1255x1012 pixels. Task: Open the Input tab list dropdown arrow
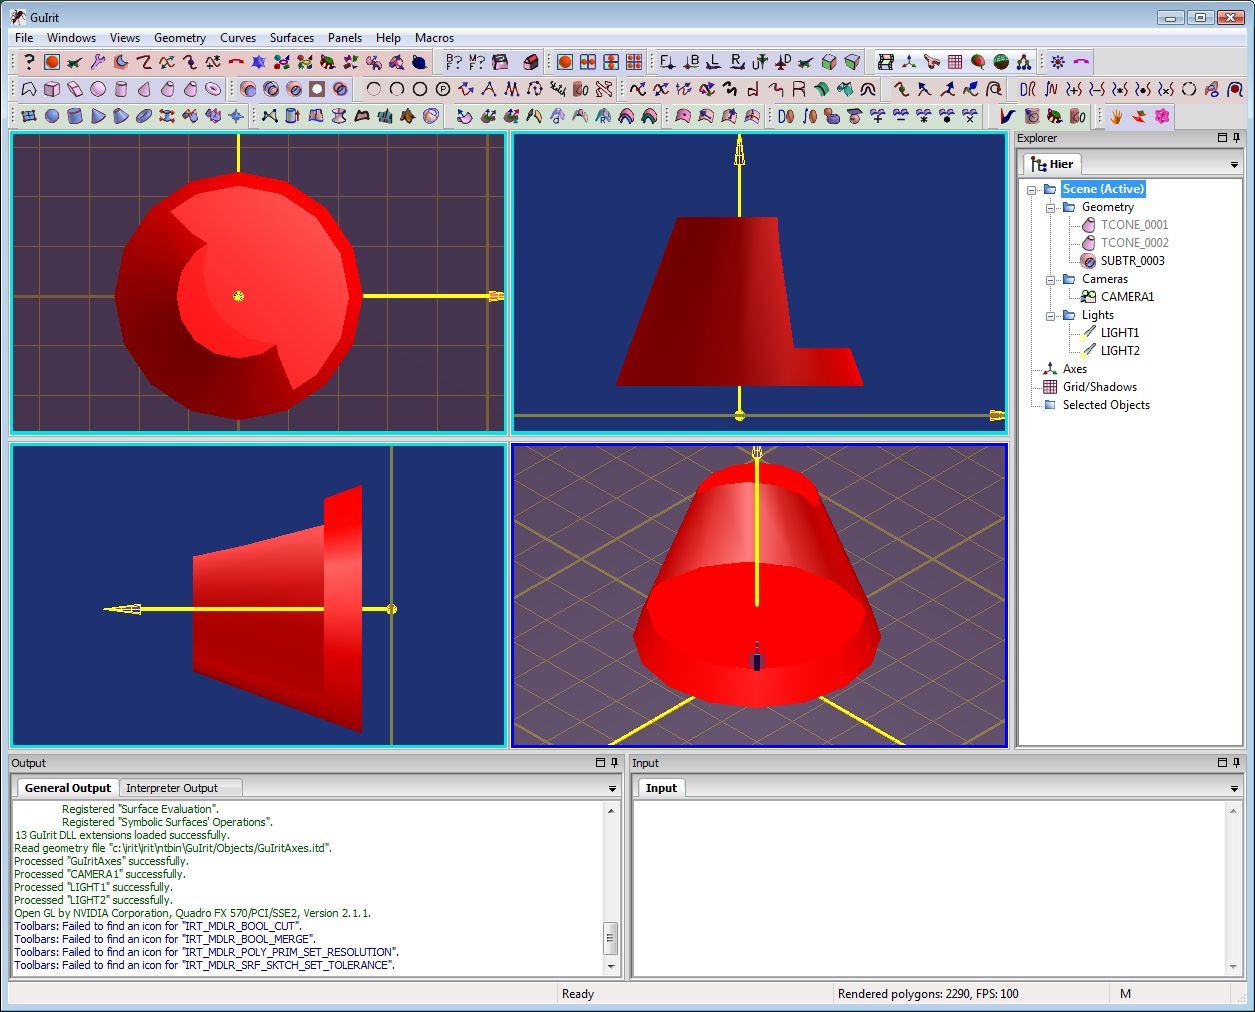[1234, 789]
